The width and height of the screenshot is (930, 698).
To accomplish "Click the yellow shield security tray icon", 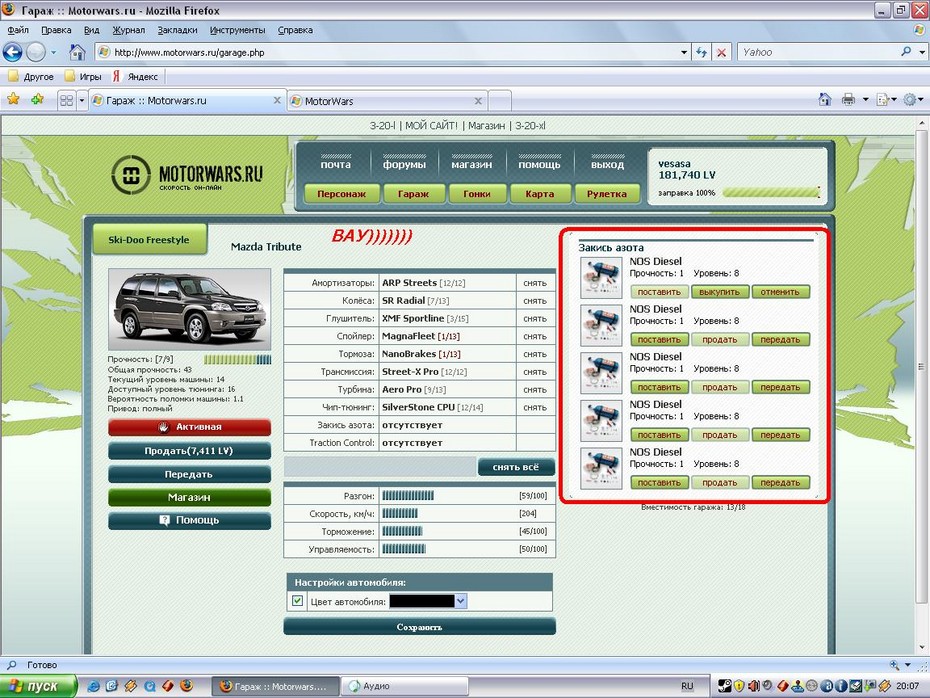I will click(739, 686).
